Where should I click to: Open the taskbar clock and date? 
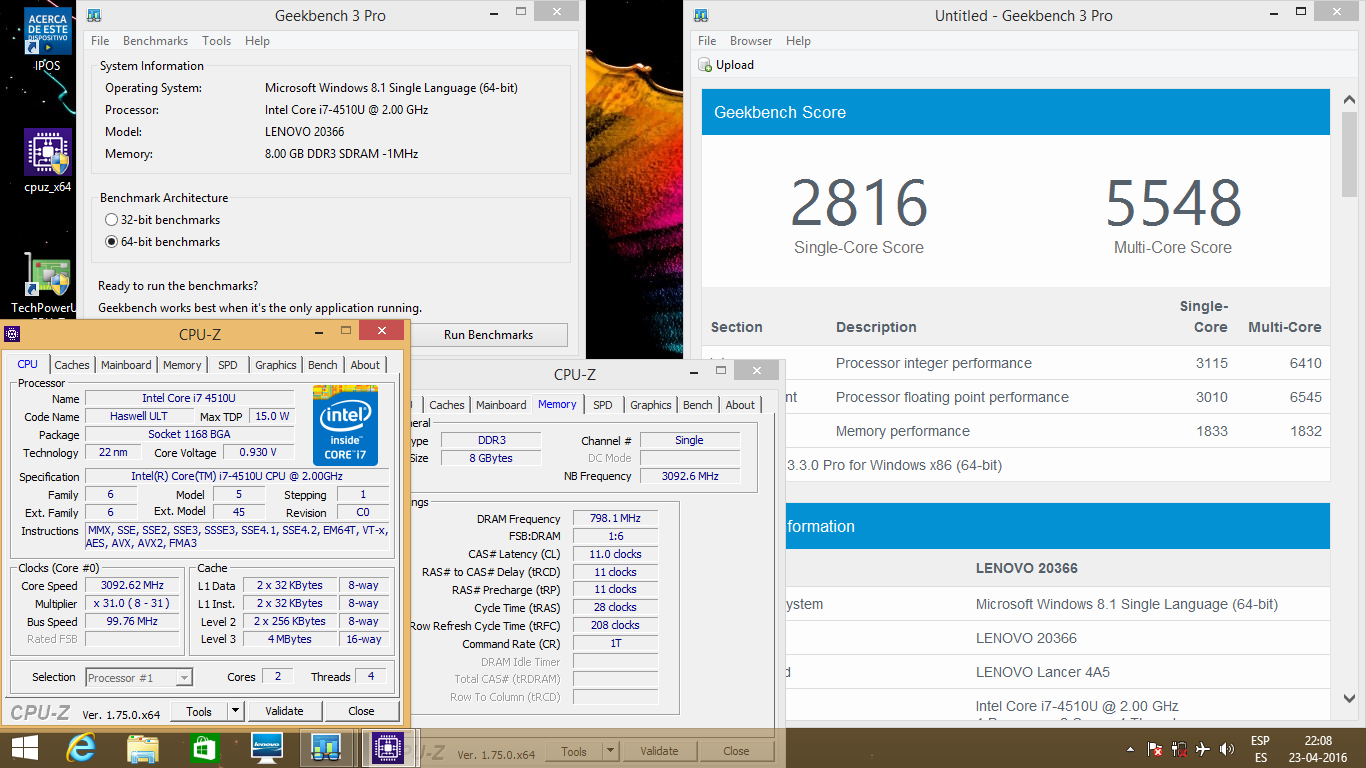(1319, 749)
